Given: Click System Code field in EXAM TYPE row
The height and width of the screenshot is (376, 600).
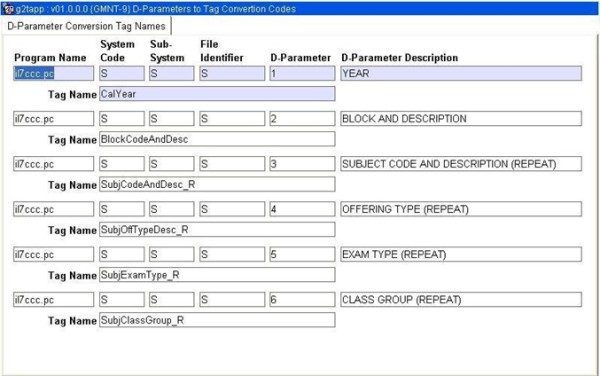Looking at the screenshot, I should 122,254.
